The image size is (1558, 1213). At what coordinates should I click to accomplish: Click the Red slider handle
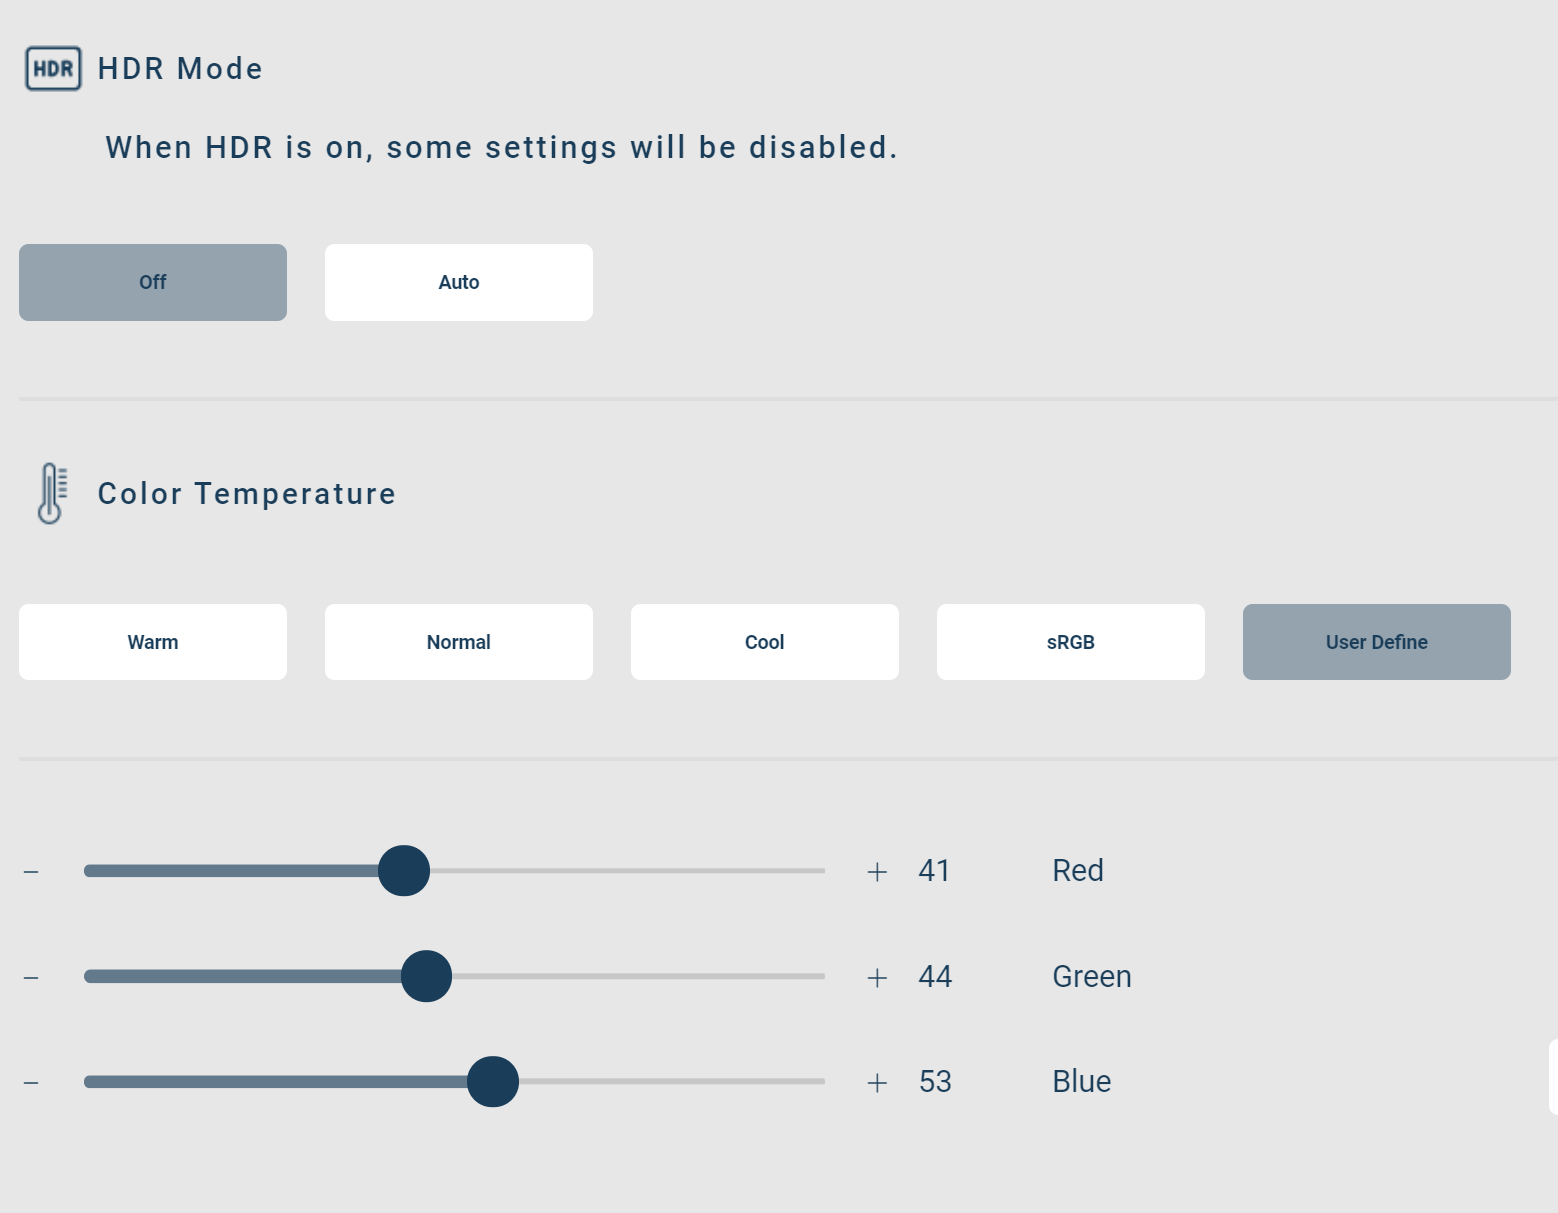pos(404,871)
